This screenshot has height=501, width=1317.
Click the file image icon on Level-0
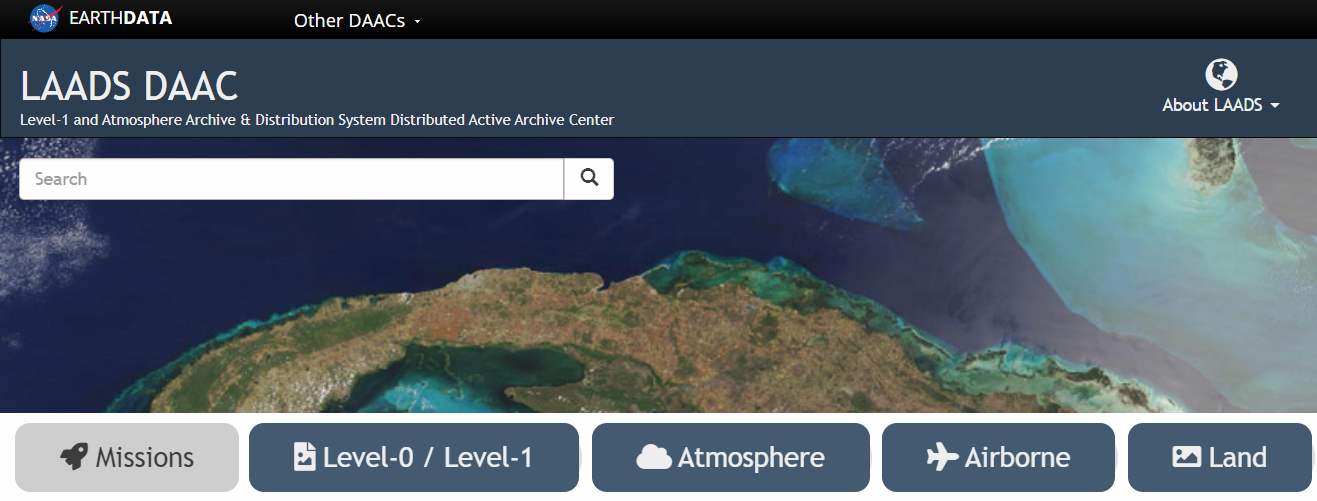click(304, 458)
